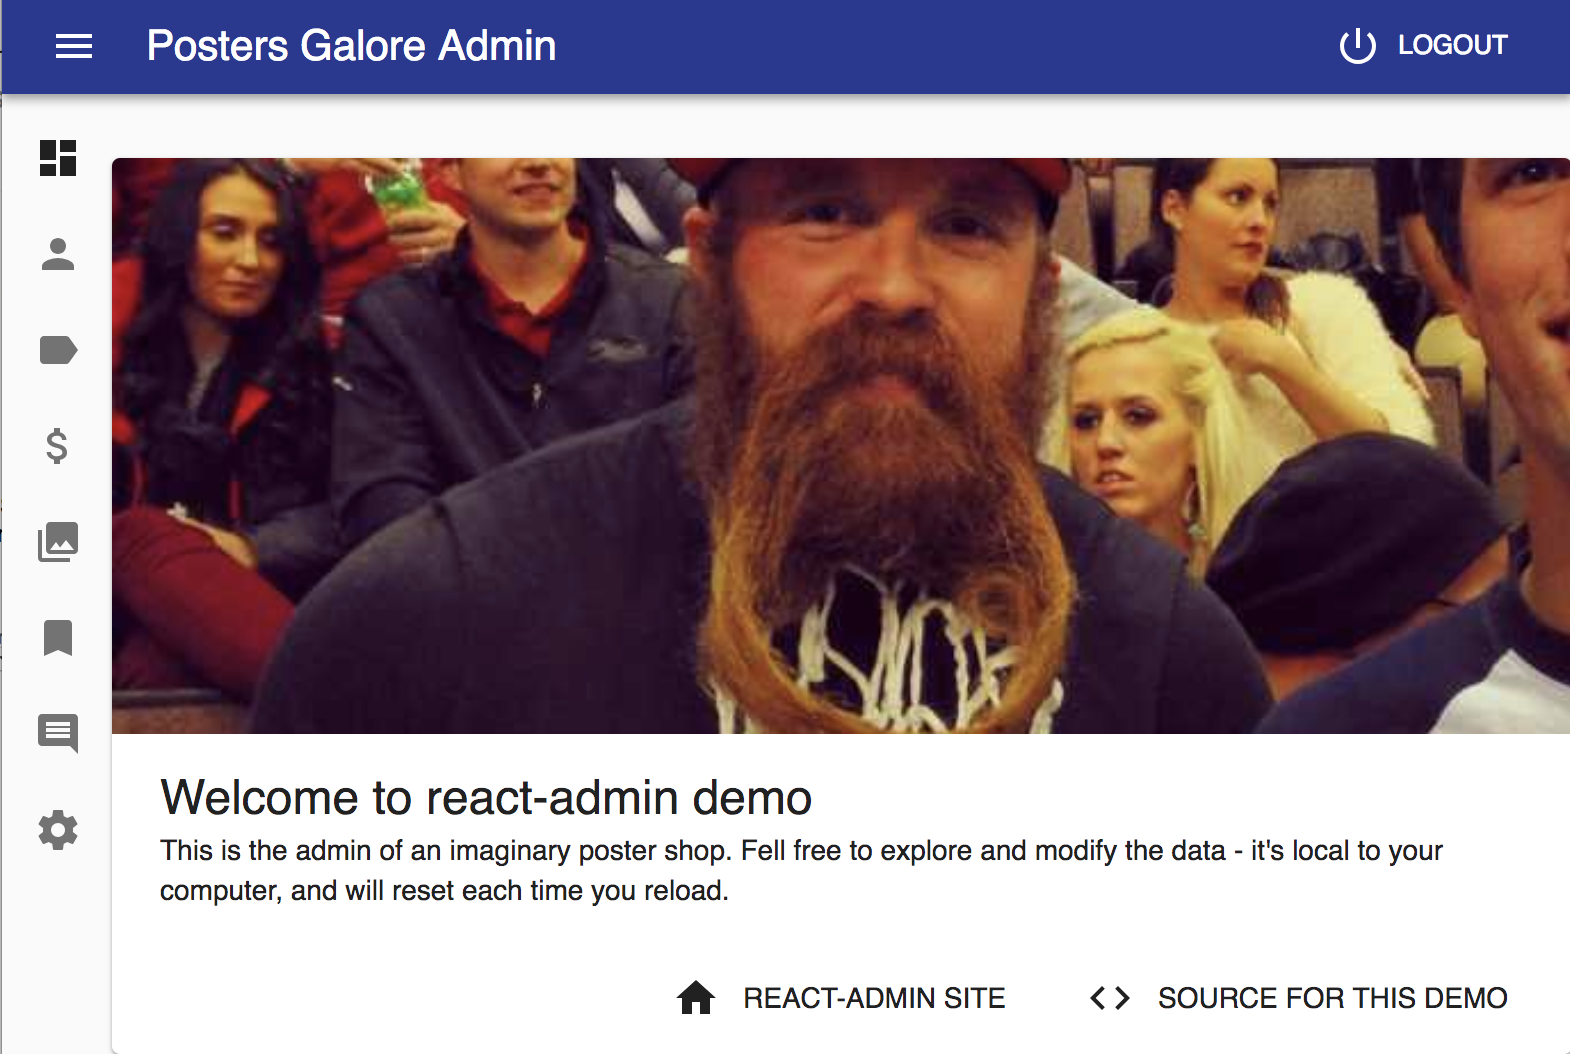Open SOURCE FOR THIS DEMO link
The width and height of the screenshot is (1570, 1054).
coord(1332,998)
